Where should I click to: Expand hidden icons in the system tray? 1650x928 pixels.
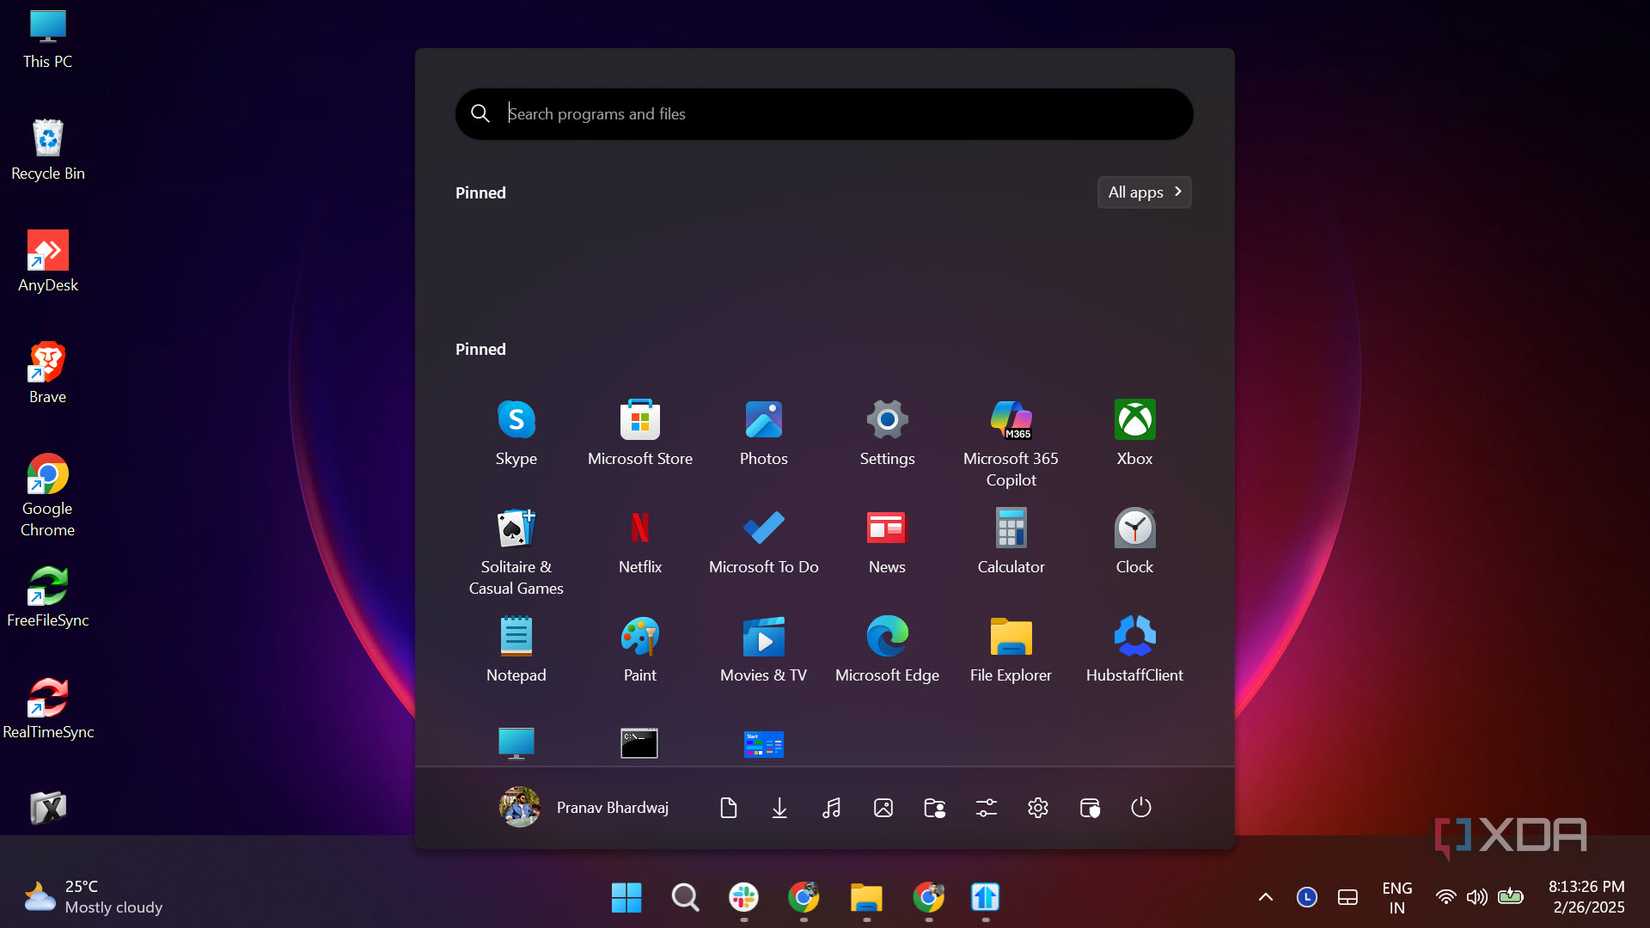1265,897
